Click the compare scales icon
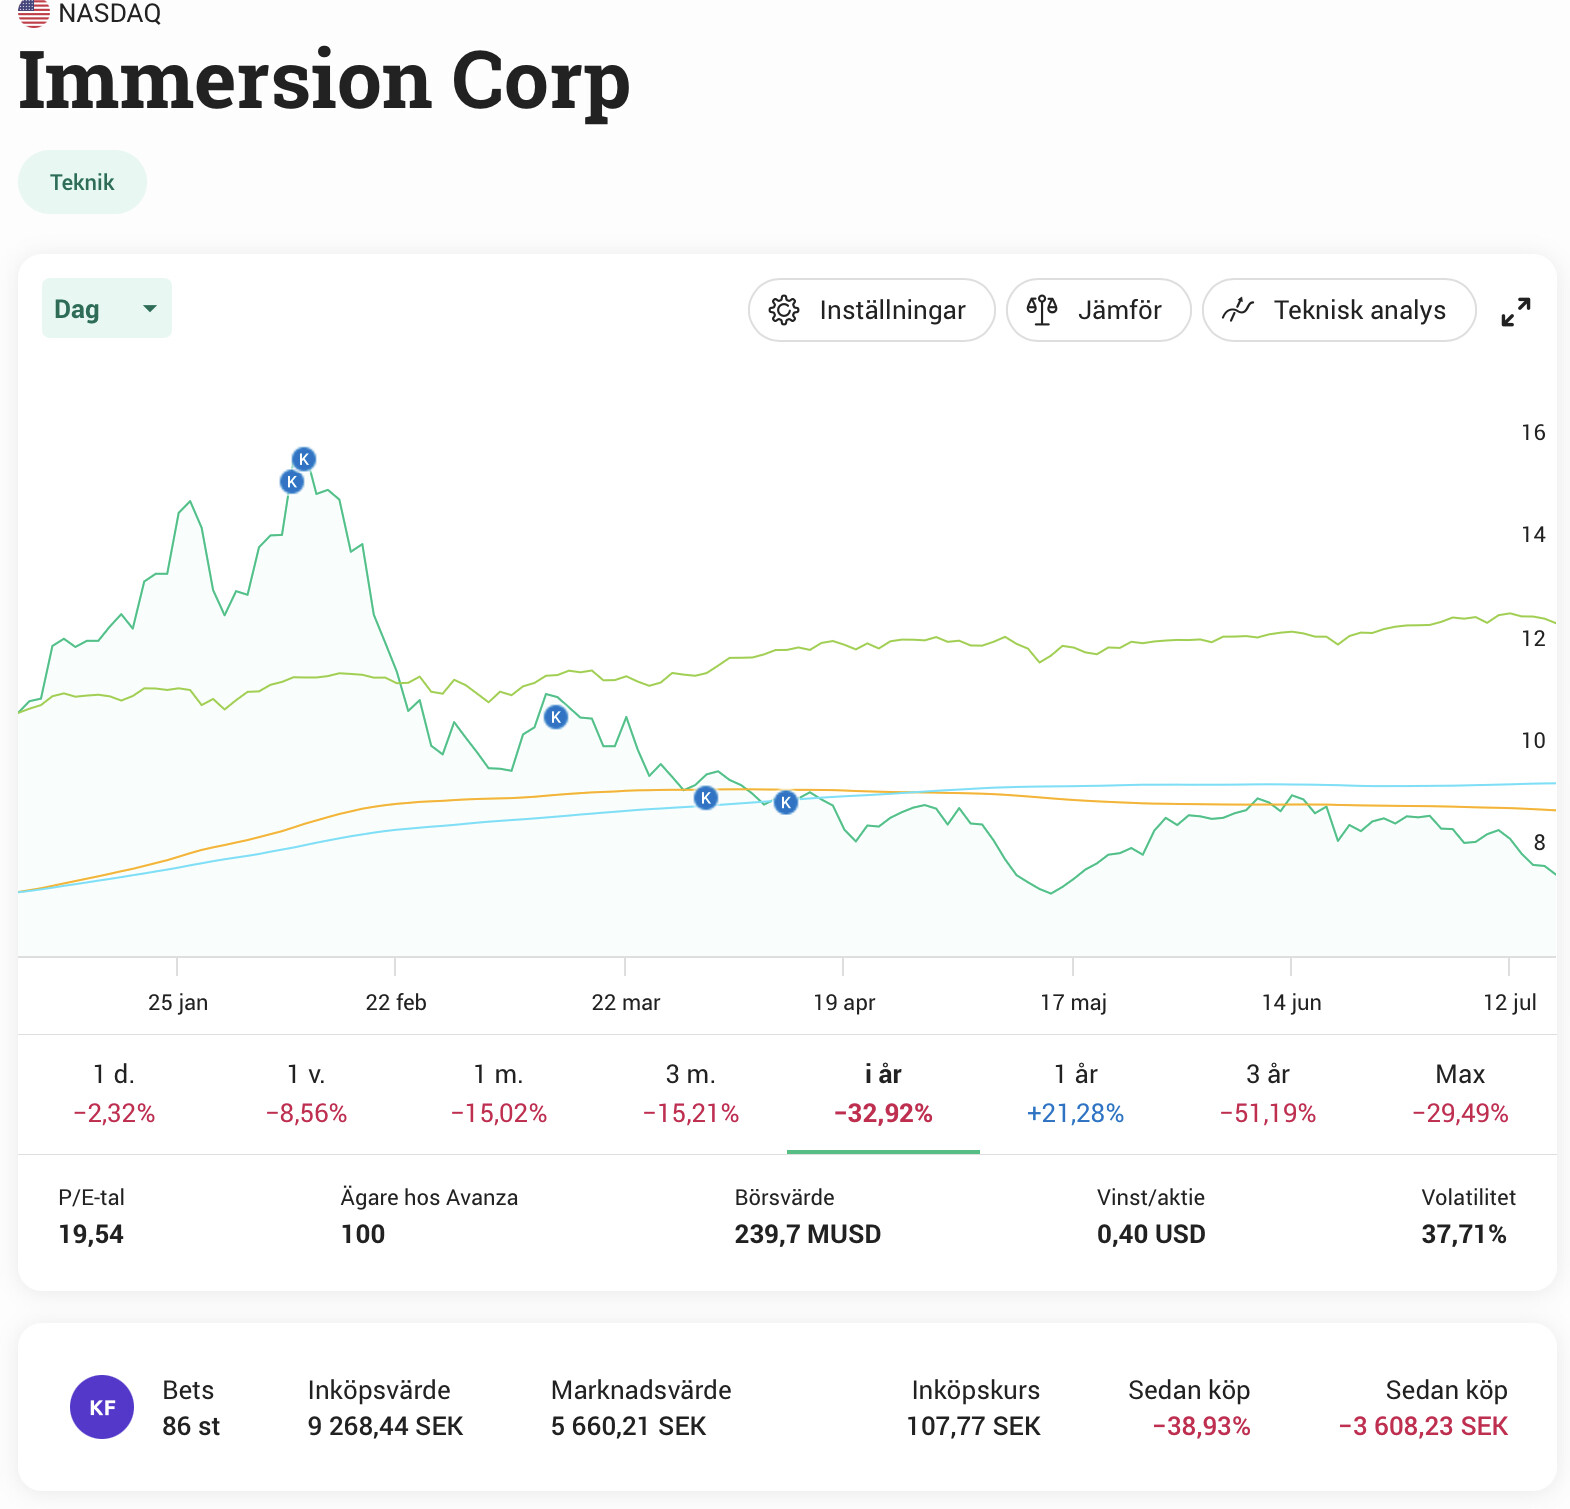 coord(1042,311)
